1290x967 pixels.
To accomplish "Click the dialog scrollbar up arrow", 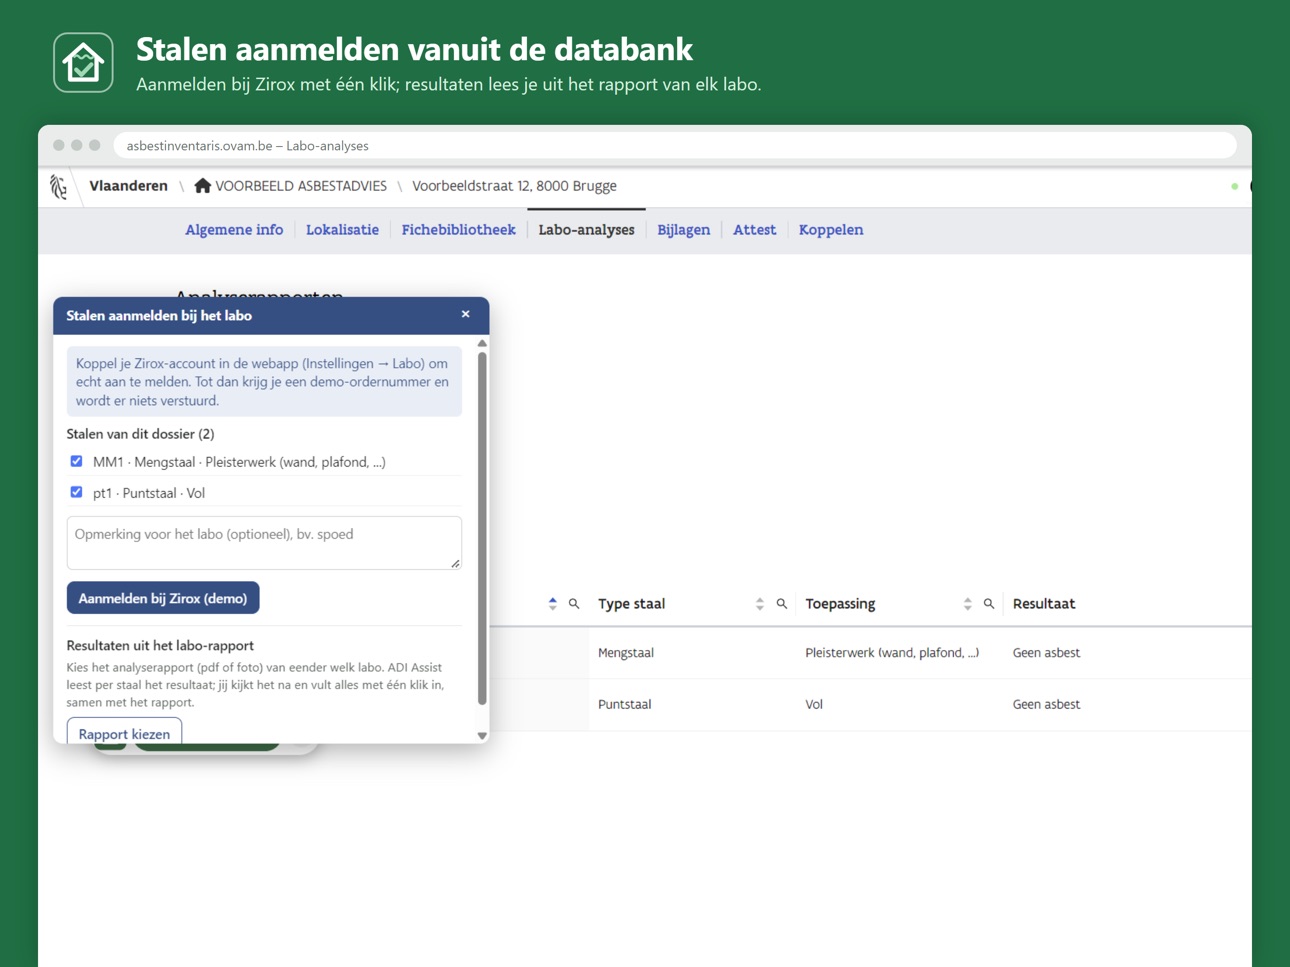I will (482, 343).
